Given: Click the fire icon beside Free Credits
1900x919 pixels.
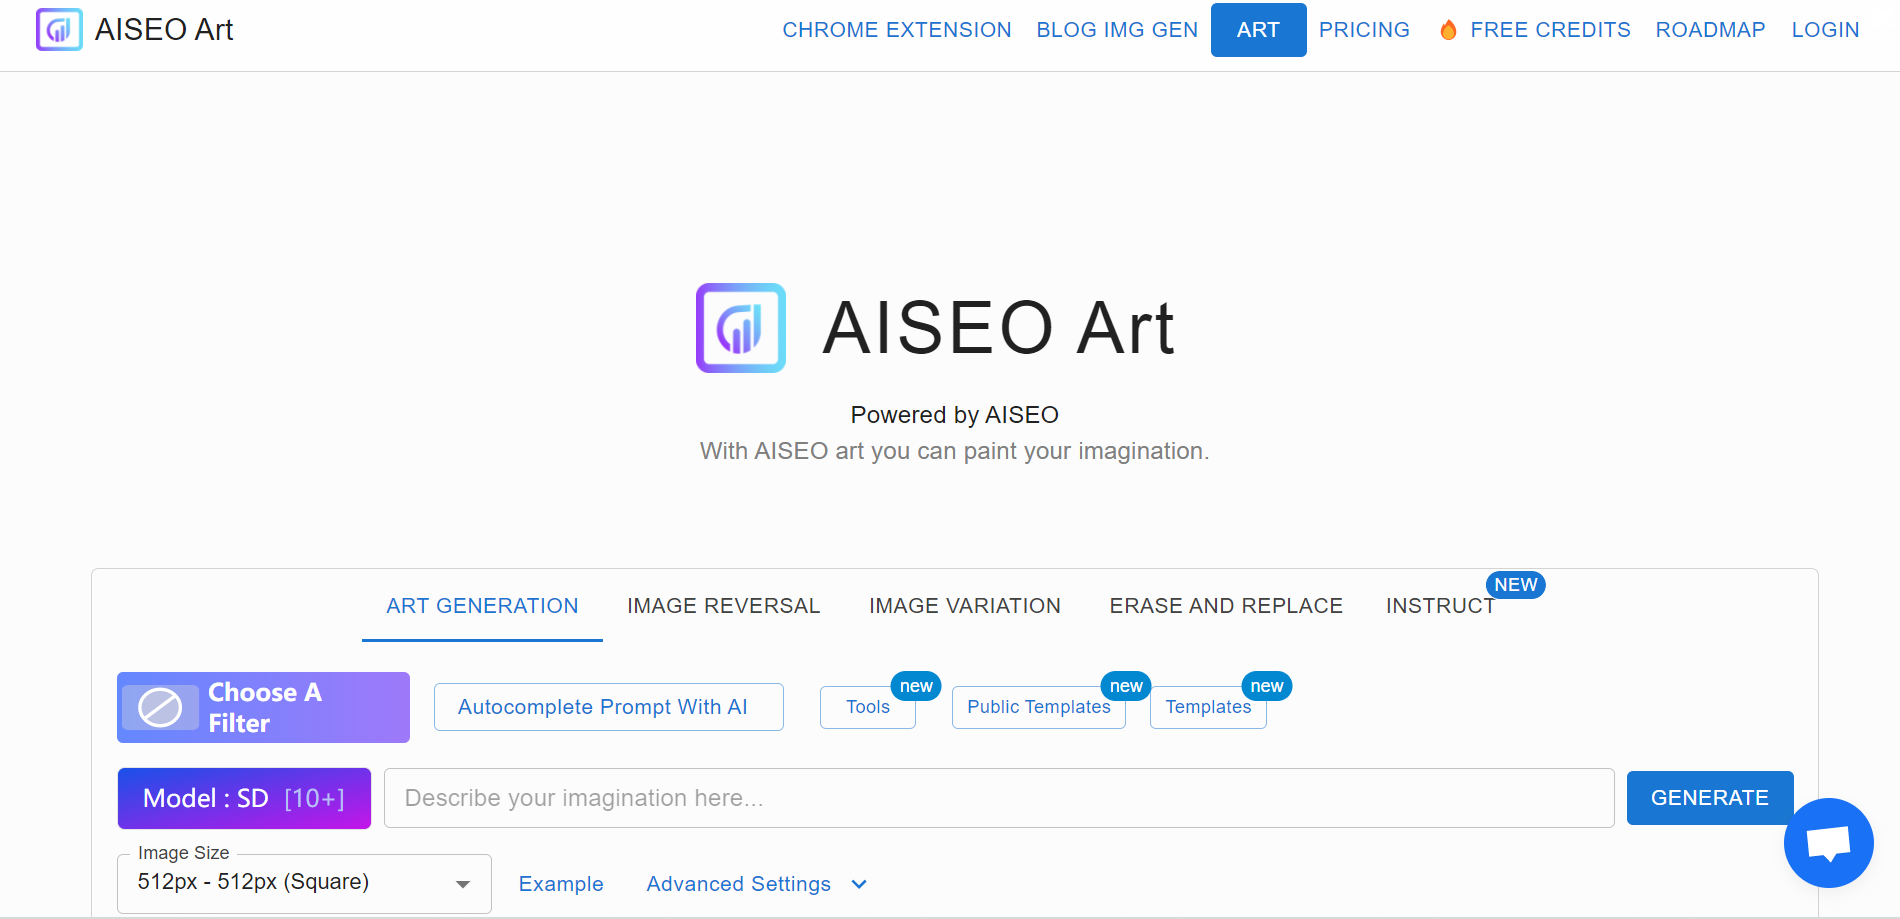Looking at the screenshot, I should pos(1448,30).
